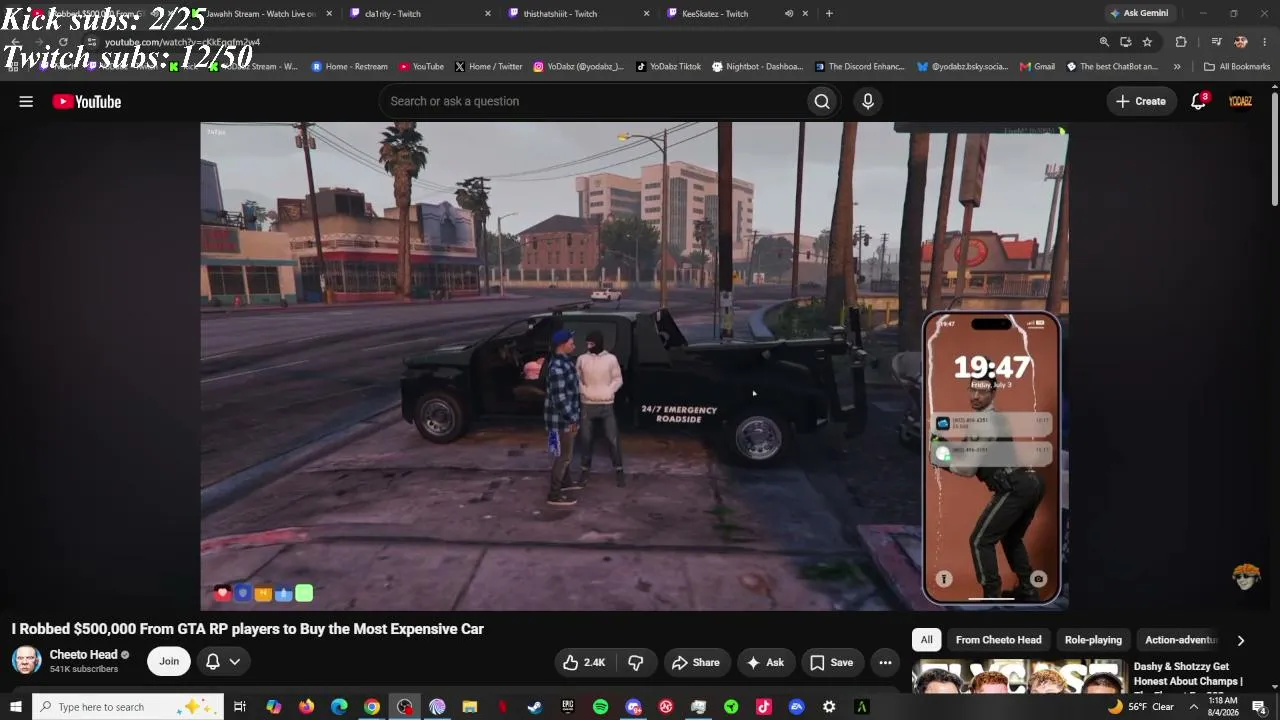The height and width of the screenshot is (720, 1280).
Task: Click the YouTube search magnifier button
Action: click(822, 101)
